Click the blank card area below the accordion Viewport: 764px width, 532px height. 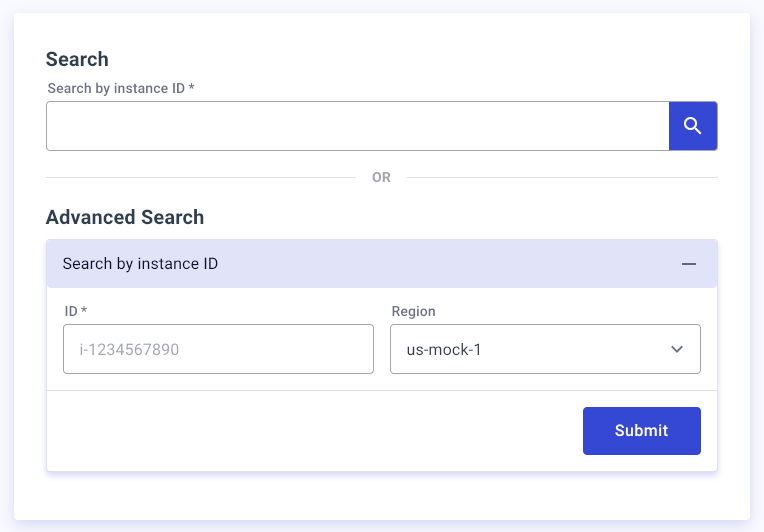point(382,494)
